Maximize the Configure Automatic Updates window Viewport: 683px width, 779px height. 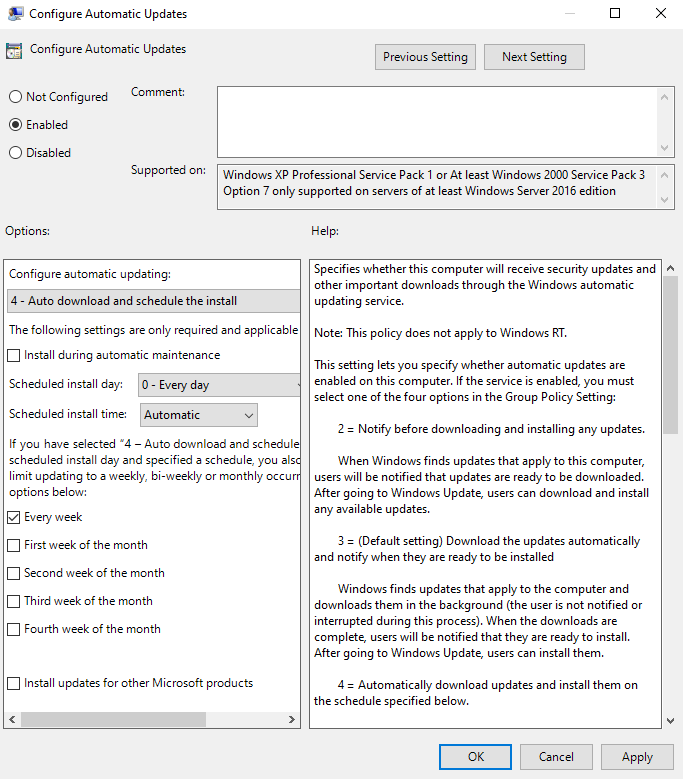click(x=615, y=13)
